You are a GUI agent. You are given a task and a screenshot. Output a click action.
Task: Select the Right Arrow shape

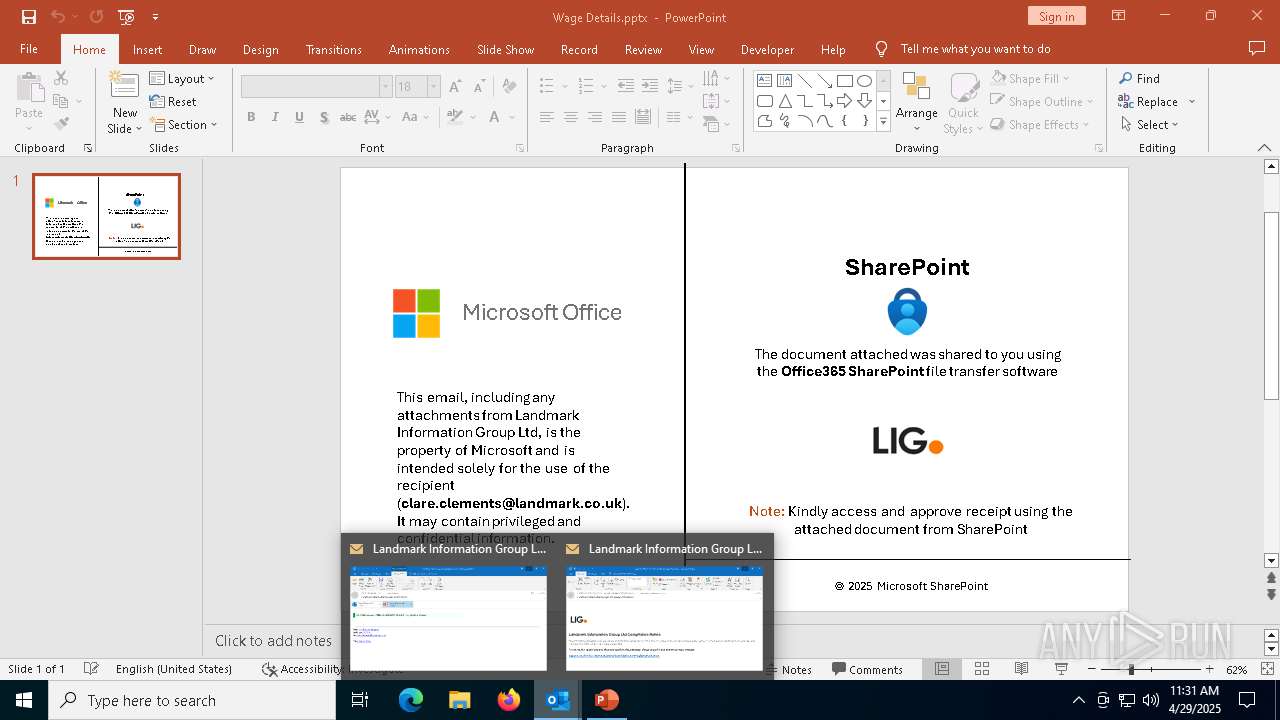[845, 101]
